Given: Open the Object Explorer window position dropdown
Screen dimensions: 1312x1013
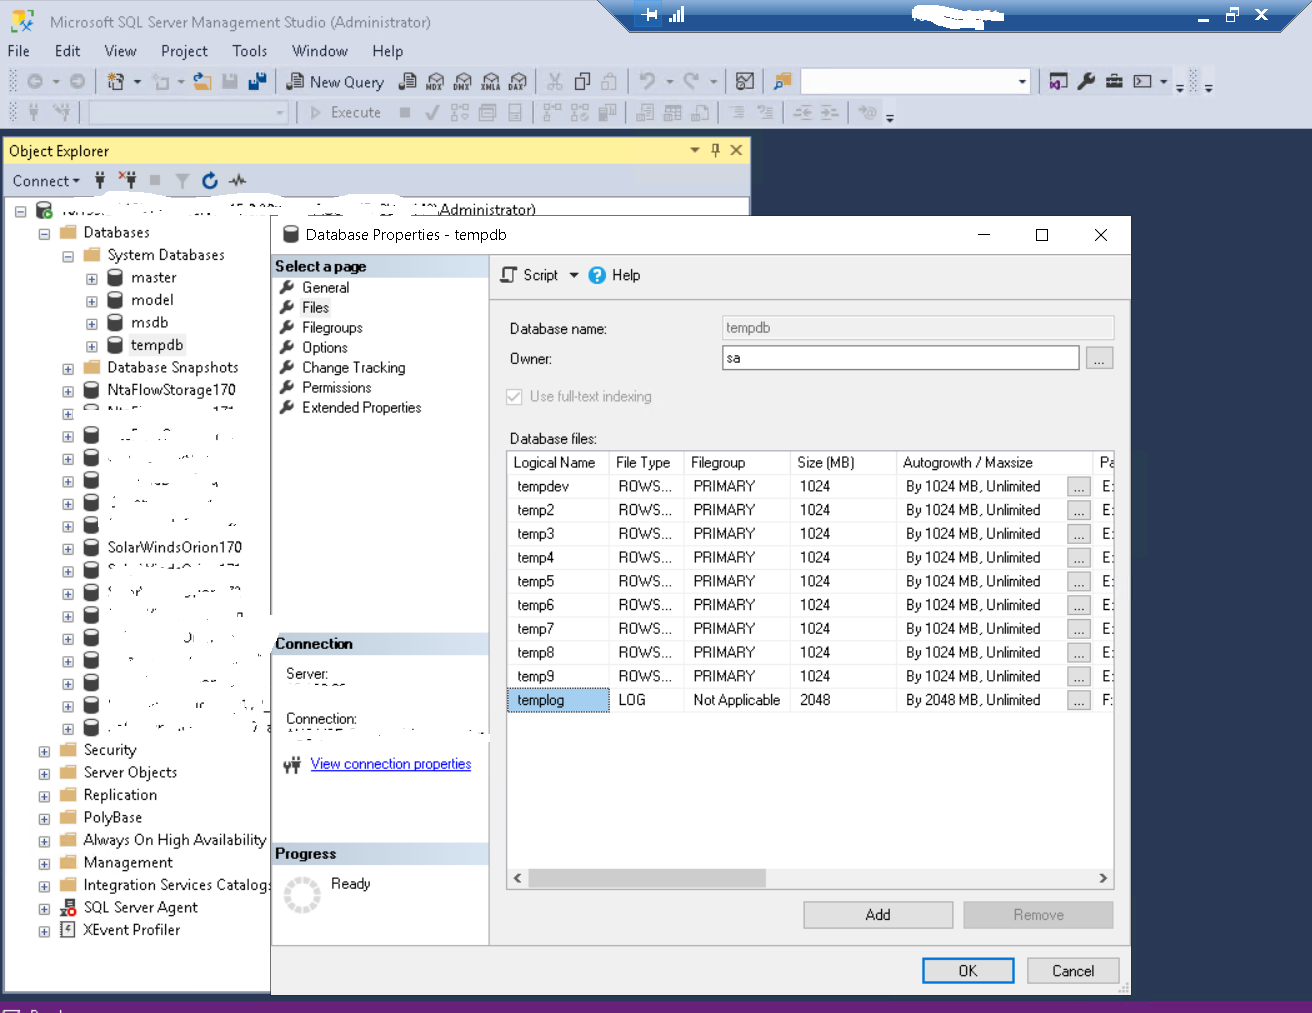Looking at the screenshot, I should click(x=695, y=150).
